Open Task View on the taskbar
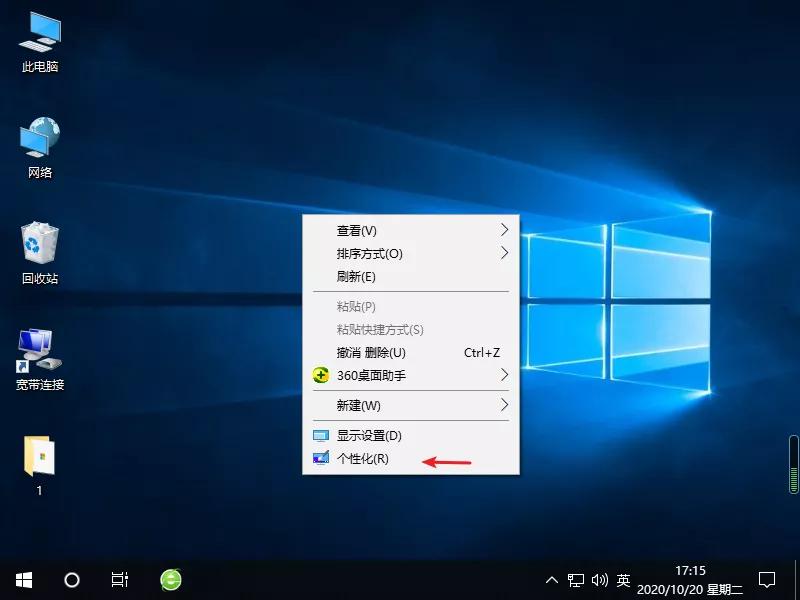The height and width of the screenshot is (600, 800). point(120,580)
